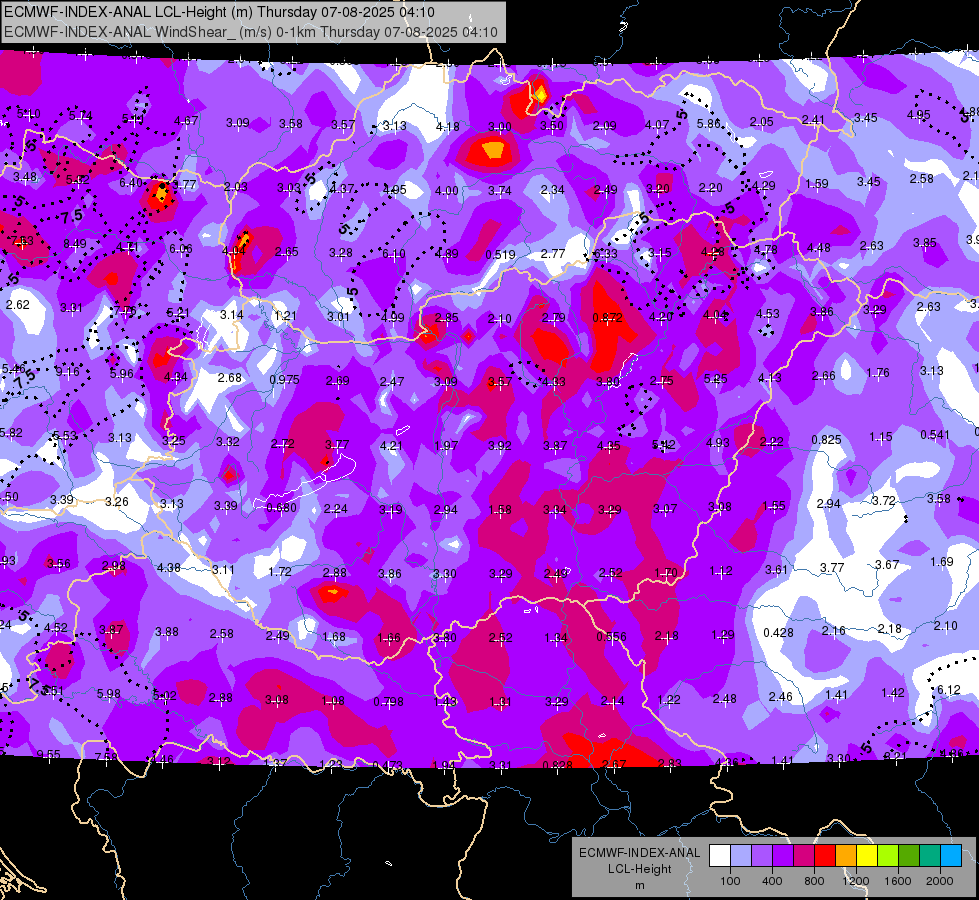The width and height of the screenshot is (979, 900).
Task: Click the 1200 tick label in legend
Action: tap(855, 881)
